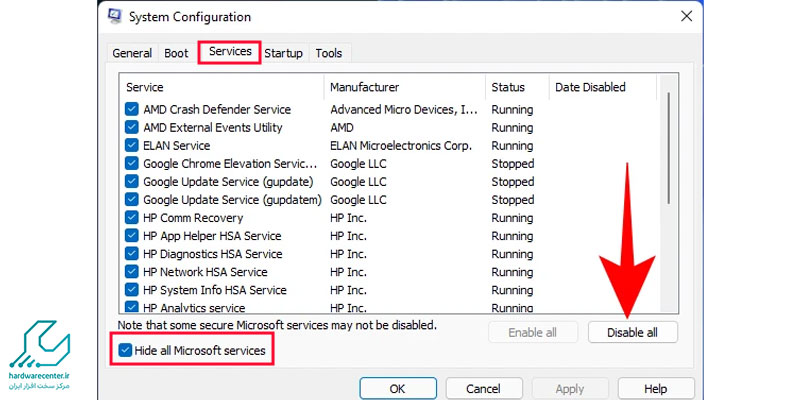Click HP Inc. manufacturer for Diagnostics HSA
Screen dimensions: 800x400
348,254
